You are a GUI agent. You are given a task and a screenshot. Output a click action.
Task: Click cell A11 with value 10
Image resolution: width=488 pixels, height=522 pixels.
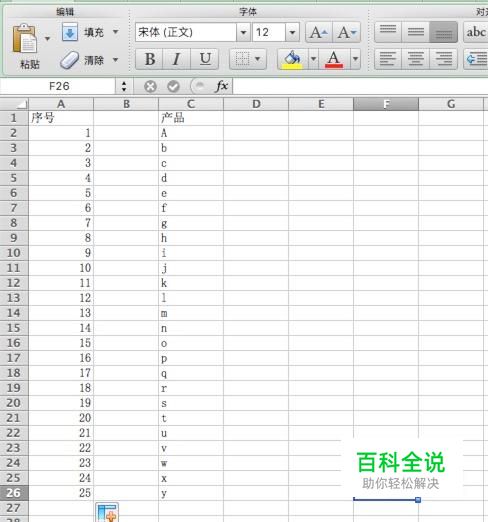click(x=61, y=268)
